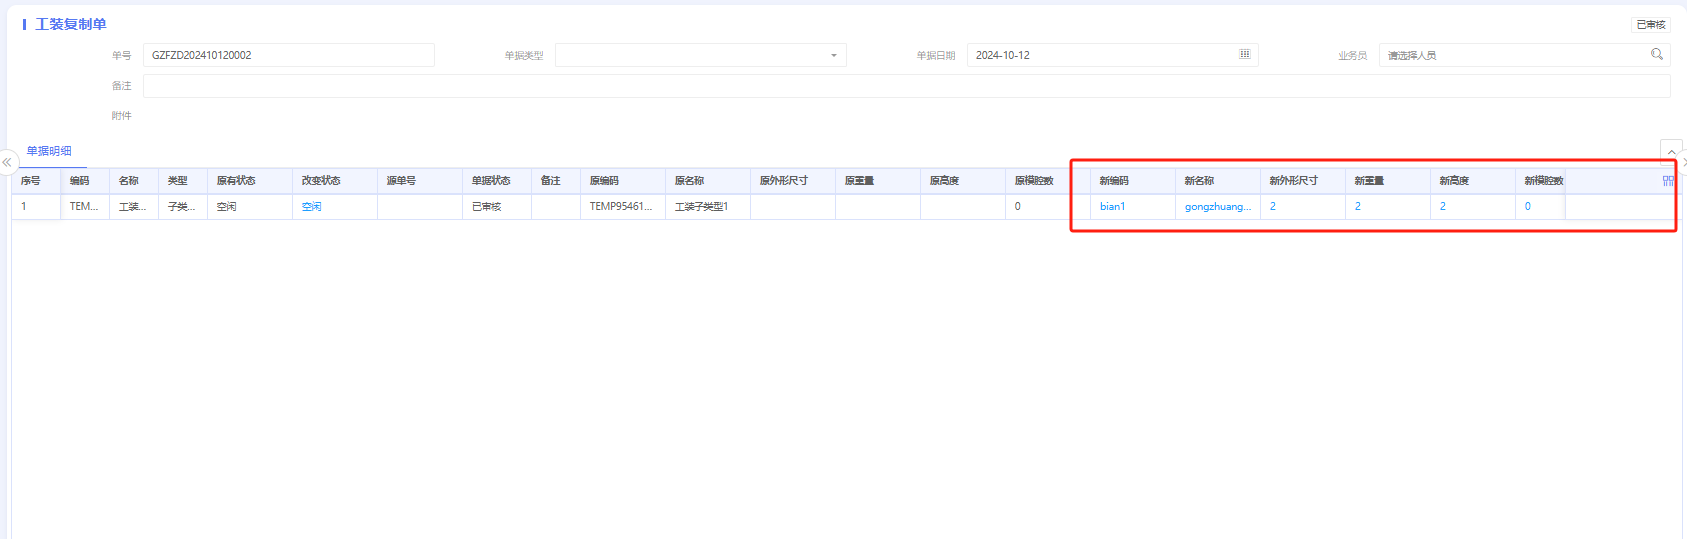1687x539 pixels.
Task: Open the 单据类型 dropdown
Action: (701, 55)
